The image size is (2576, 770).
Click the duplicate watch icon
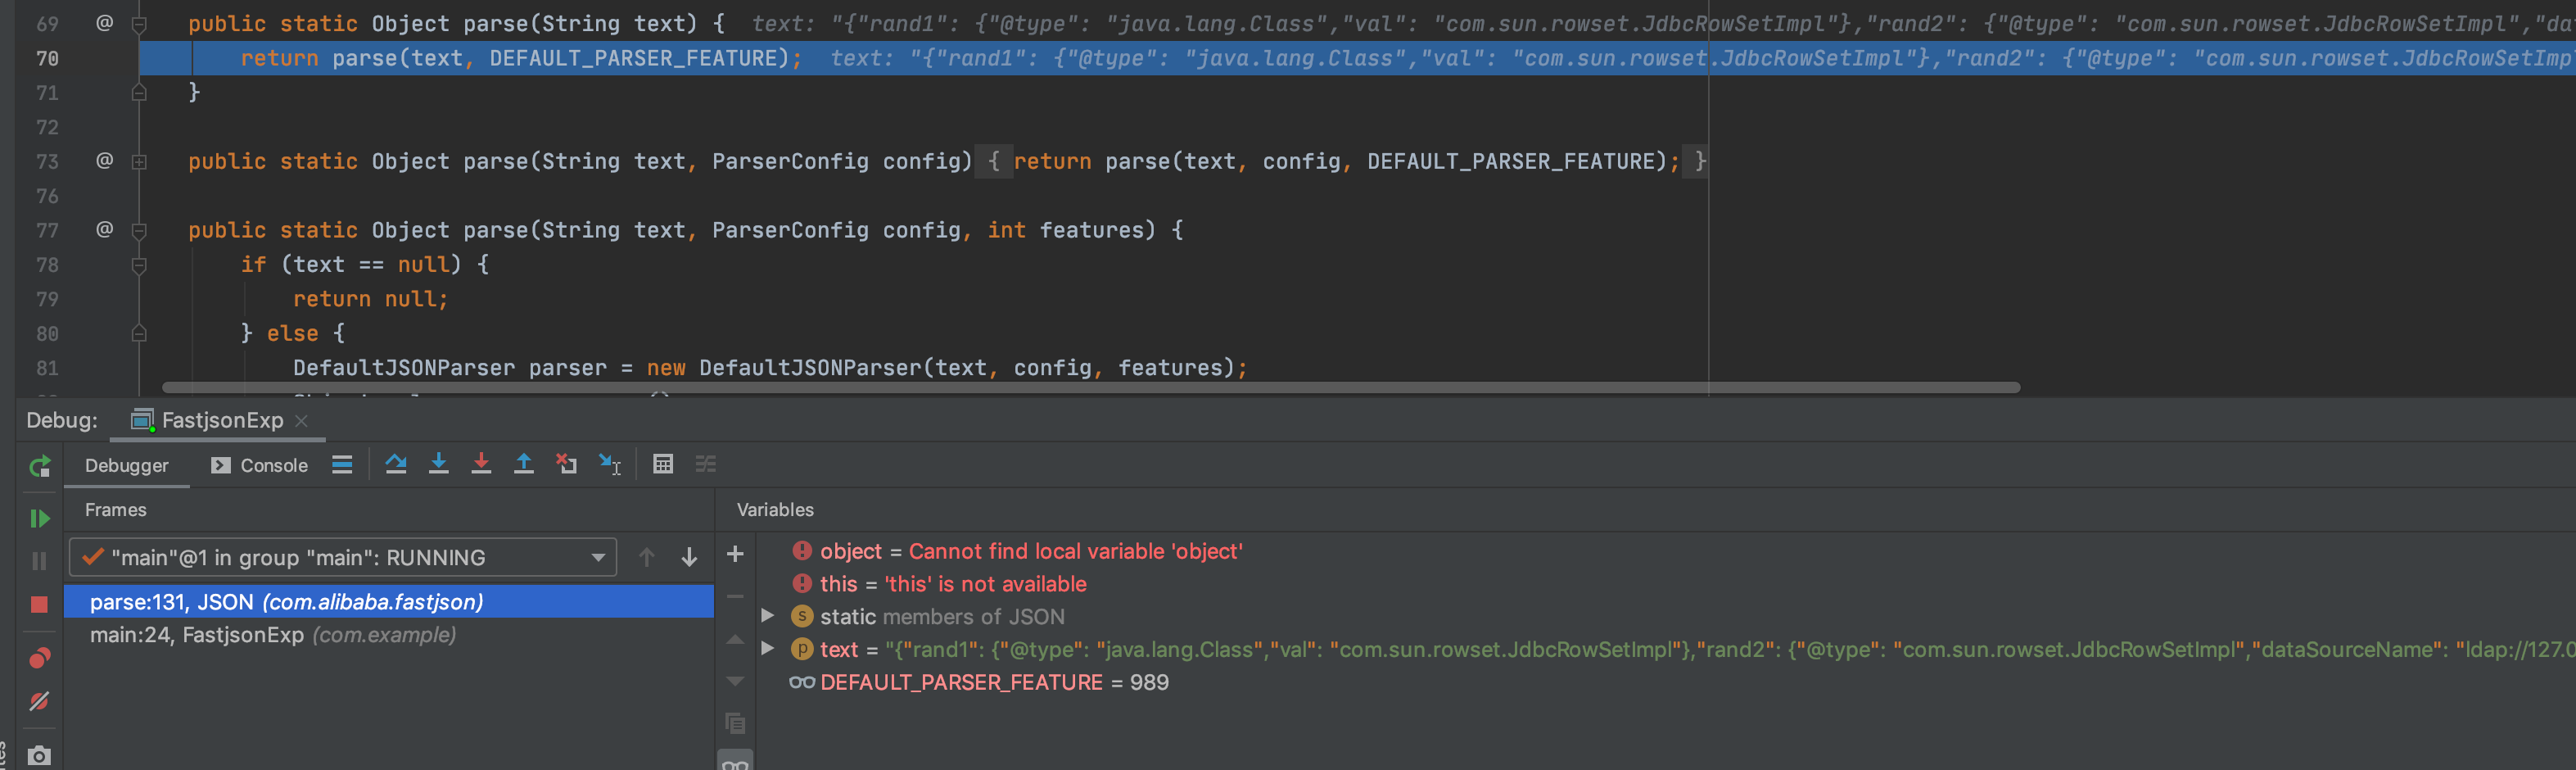coord(735,723)
